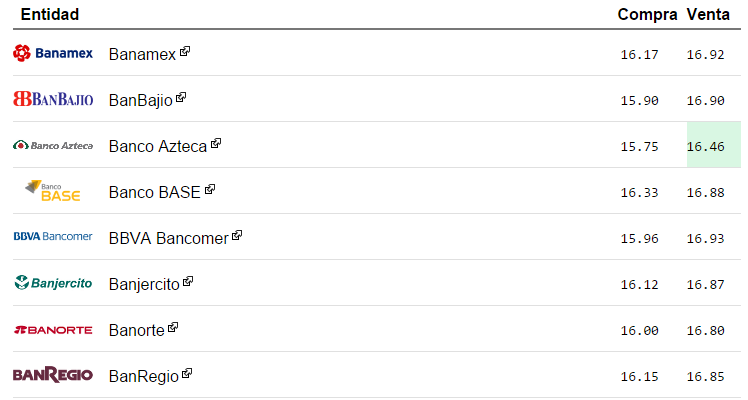Open the Banco BASE text link

click(x=154, y=192)
